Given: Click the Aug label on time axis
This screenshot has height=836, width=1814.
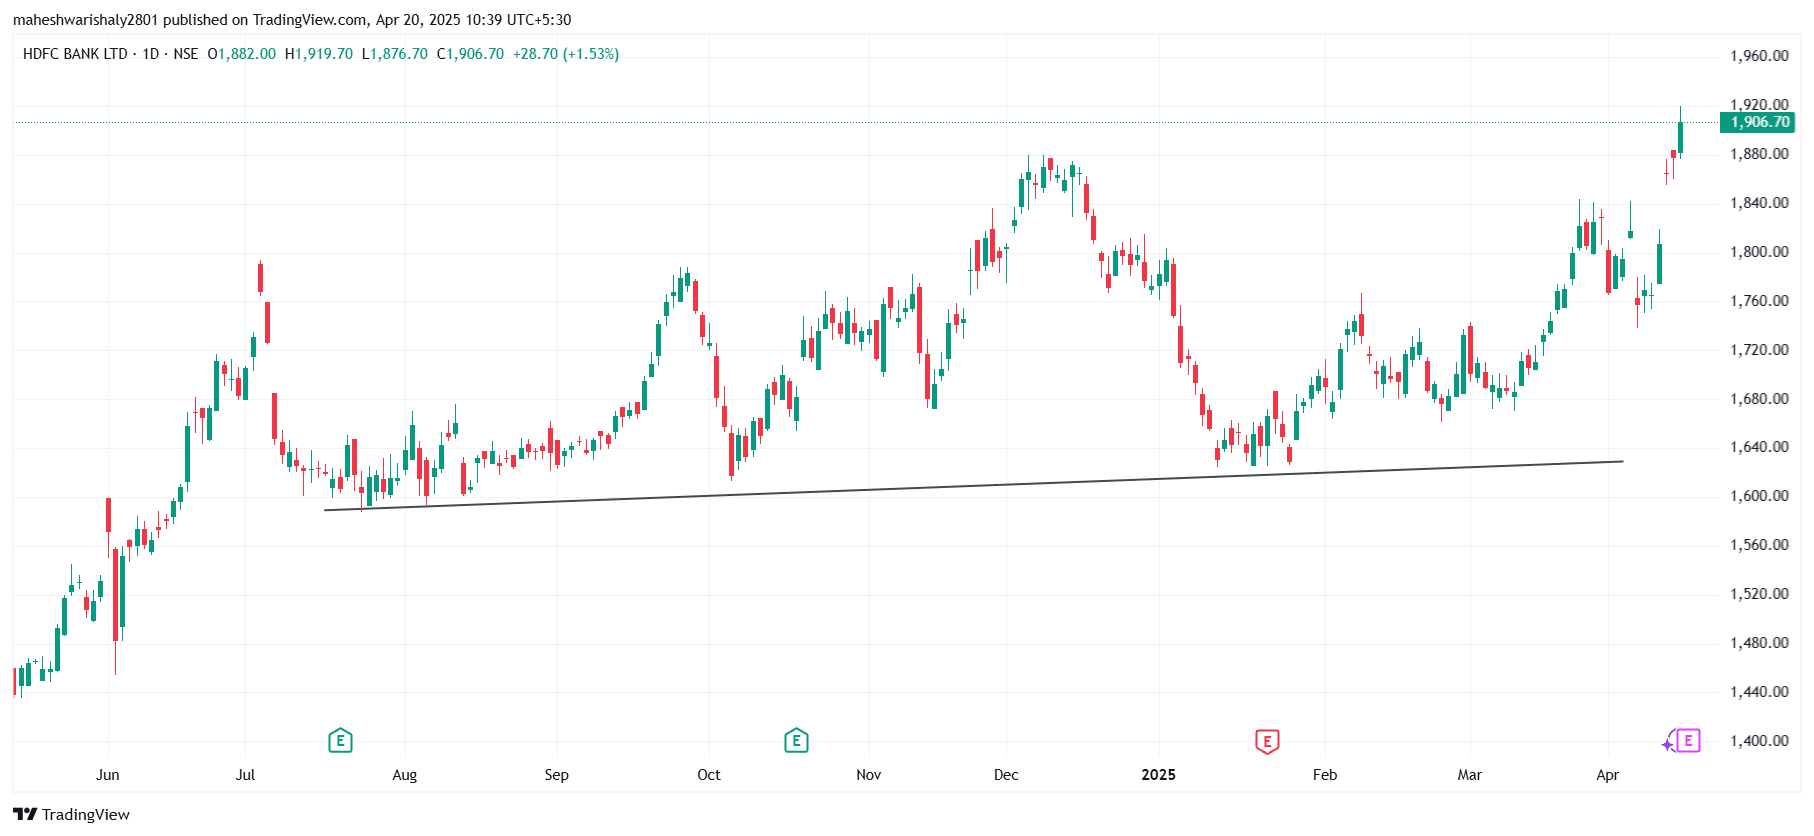Looking at the screenshot, I should (x=405, y=775).
